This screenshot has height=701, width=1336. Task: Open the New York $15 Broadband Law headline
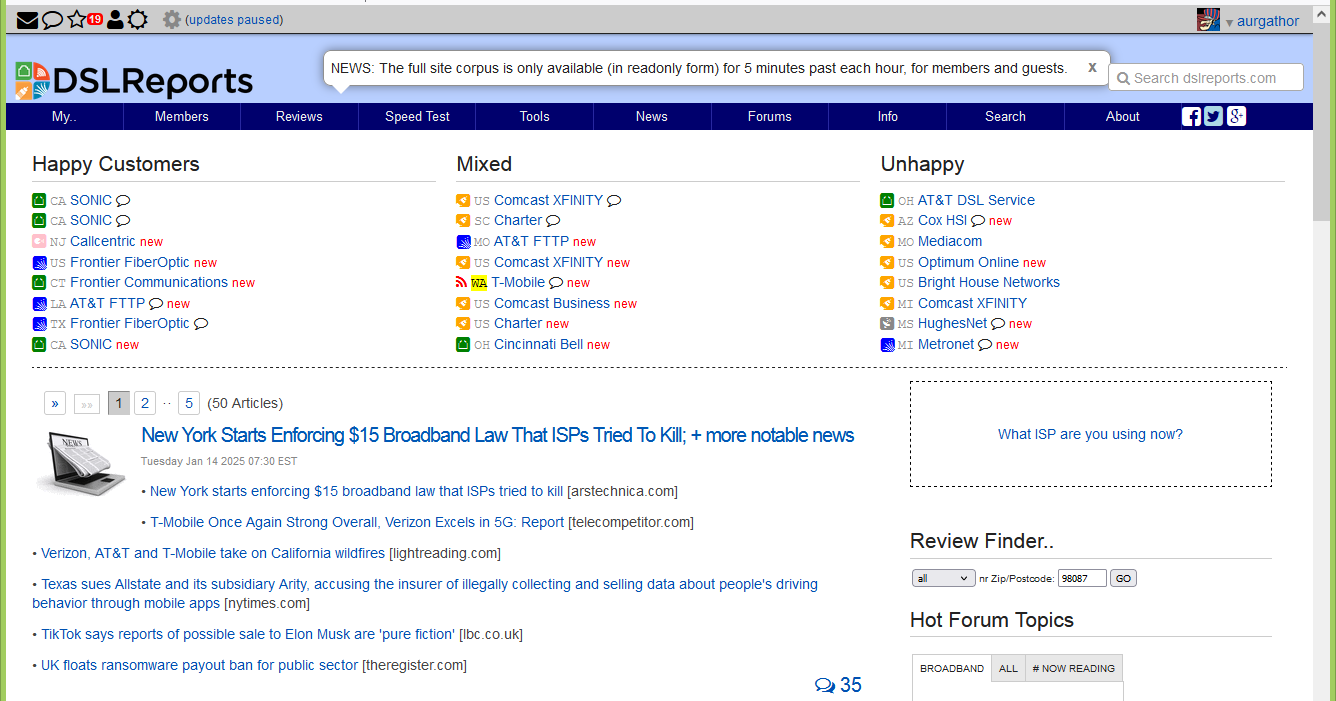coord(498,435)
